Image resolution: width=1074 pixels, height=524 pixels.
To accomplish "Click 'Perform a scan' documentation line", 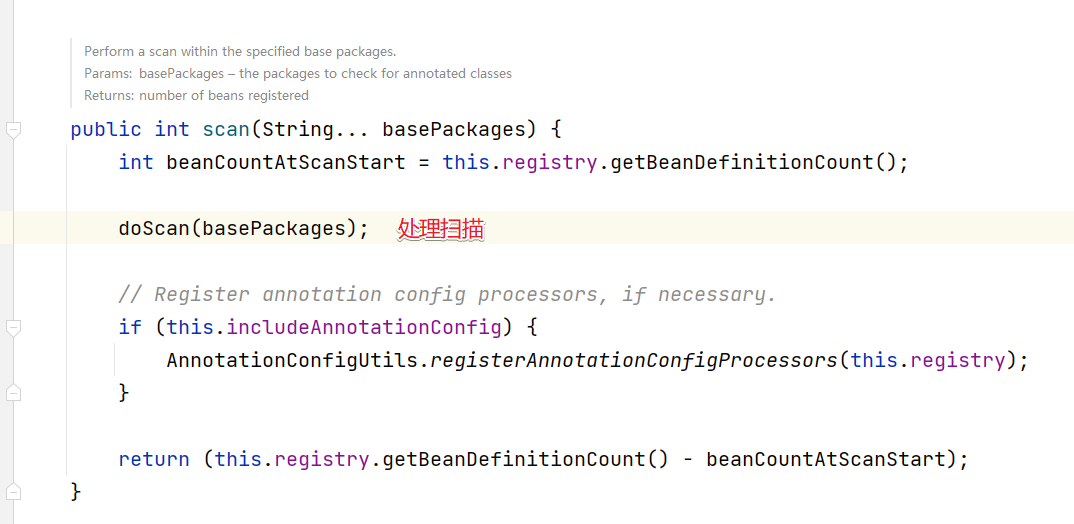I will tap(240, 51).
